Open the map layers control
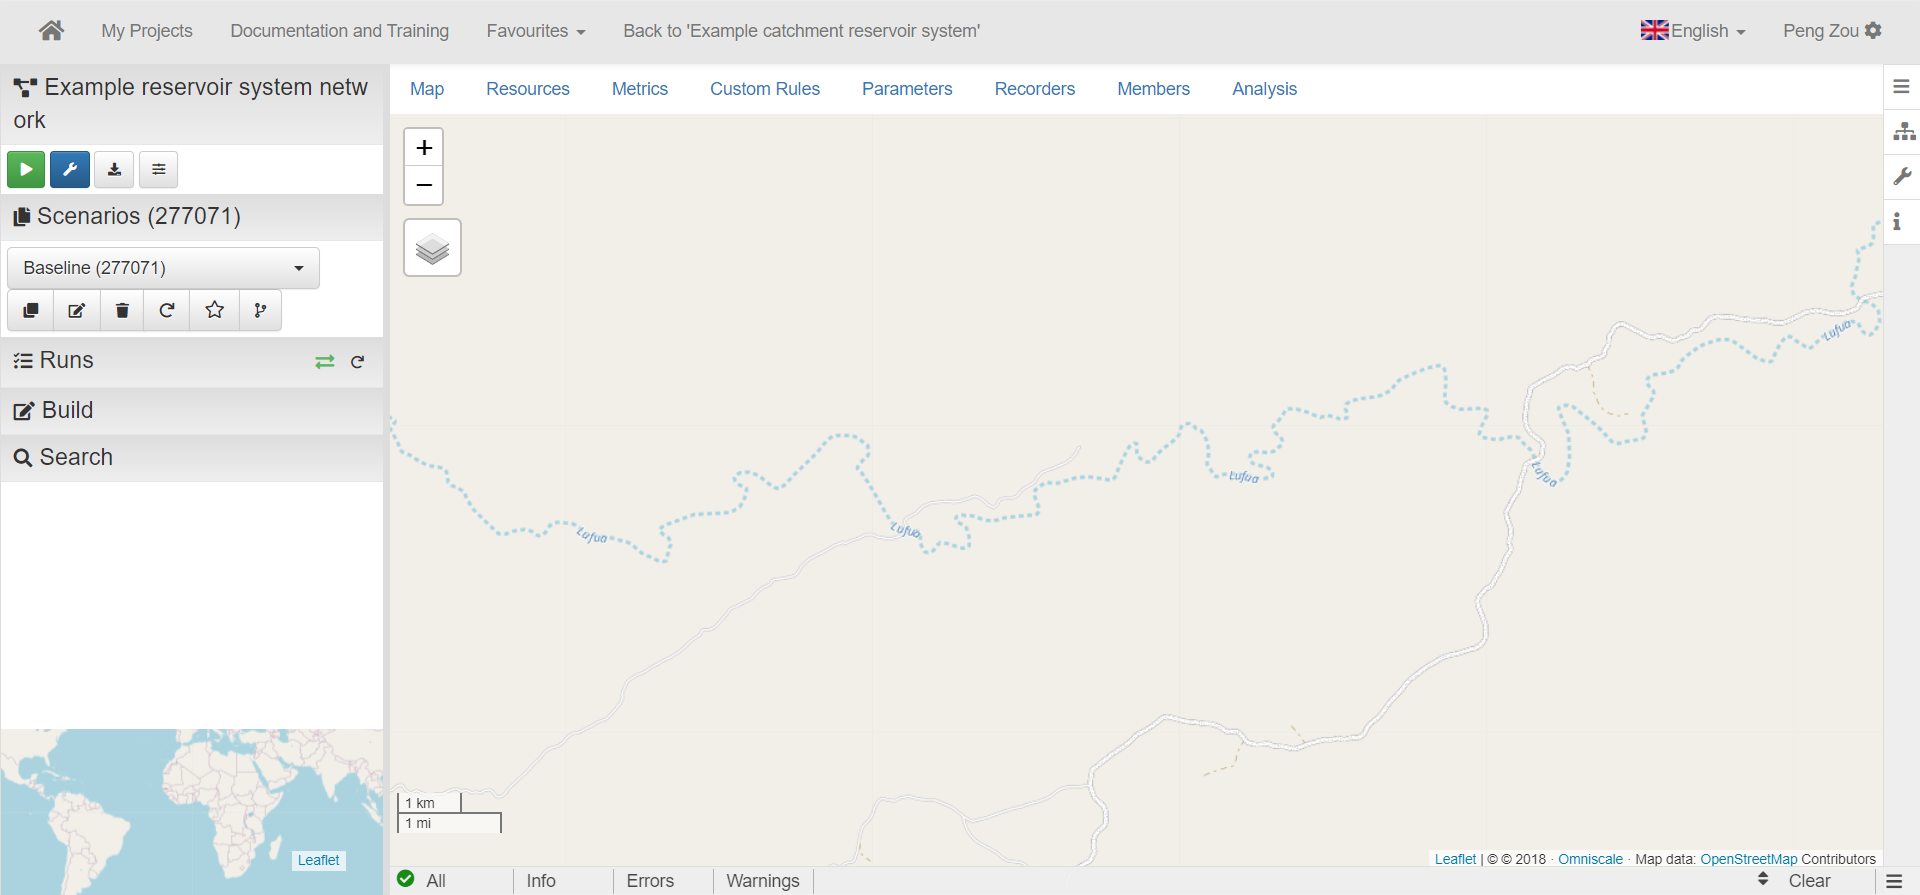The width and height of the screenshot is (1920, 895). [432, 248]
